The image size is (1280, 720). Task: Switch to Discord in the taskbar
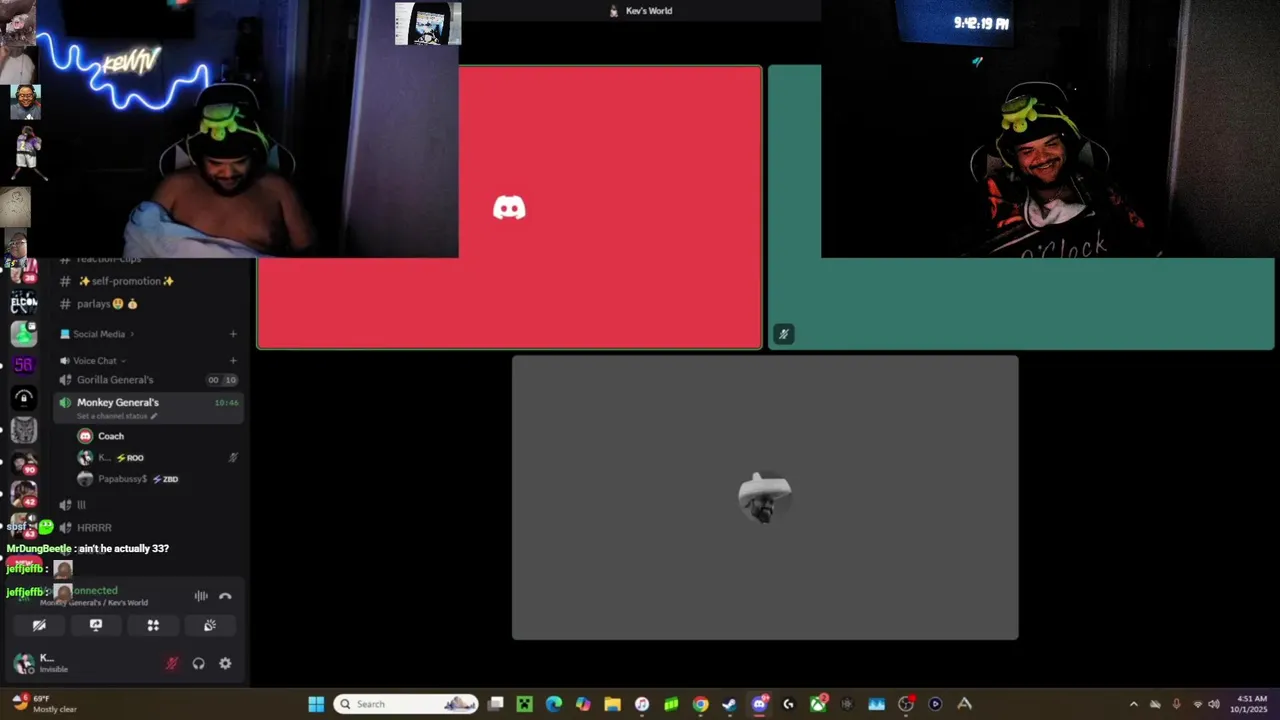[759, 704]
